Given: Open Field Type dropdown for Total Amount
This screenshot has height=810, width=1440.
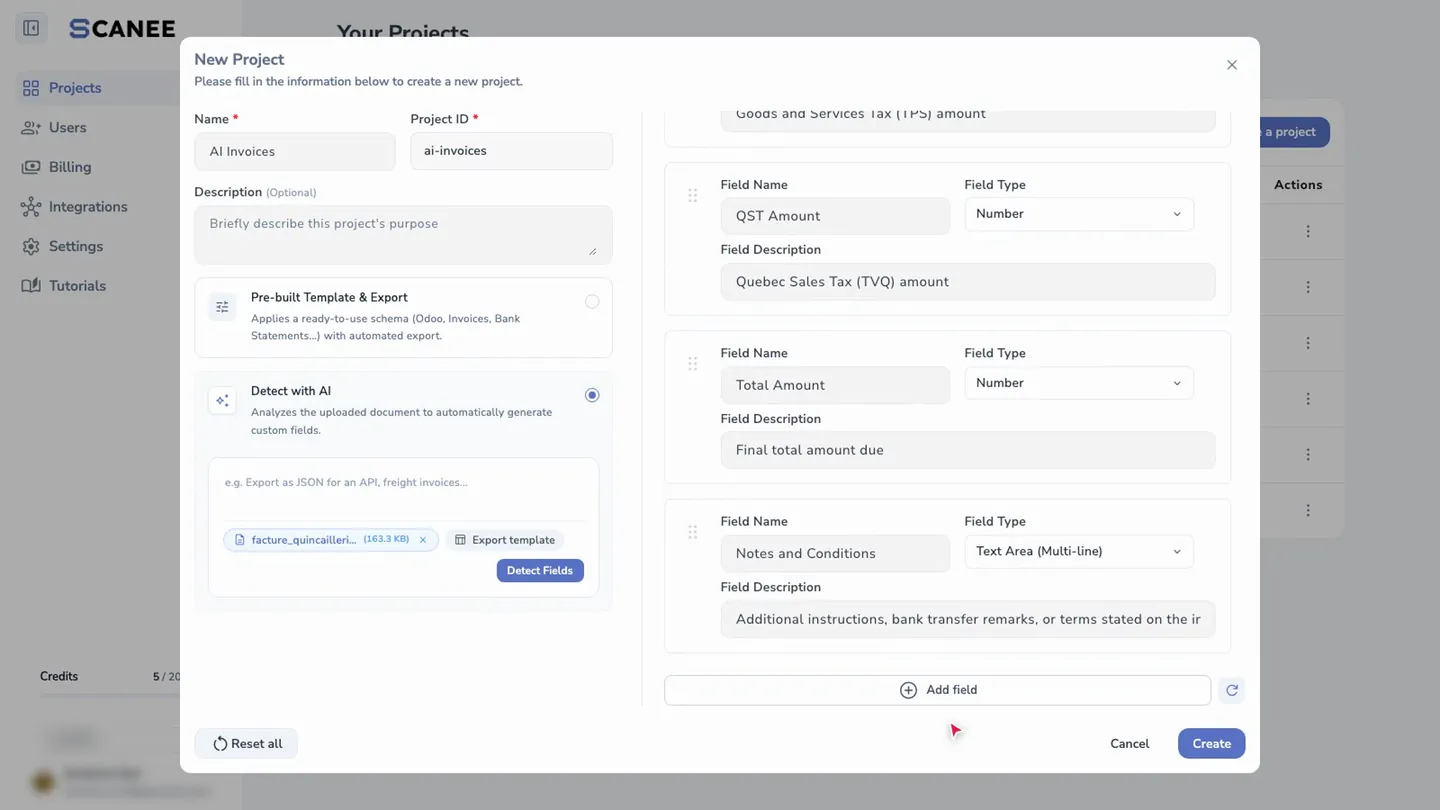Looking at the screenshot, I should pyautogui.click(x=1079, y=383).
